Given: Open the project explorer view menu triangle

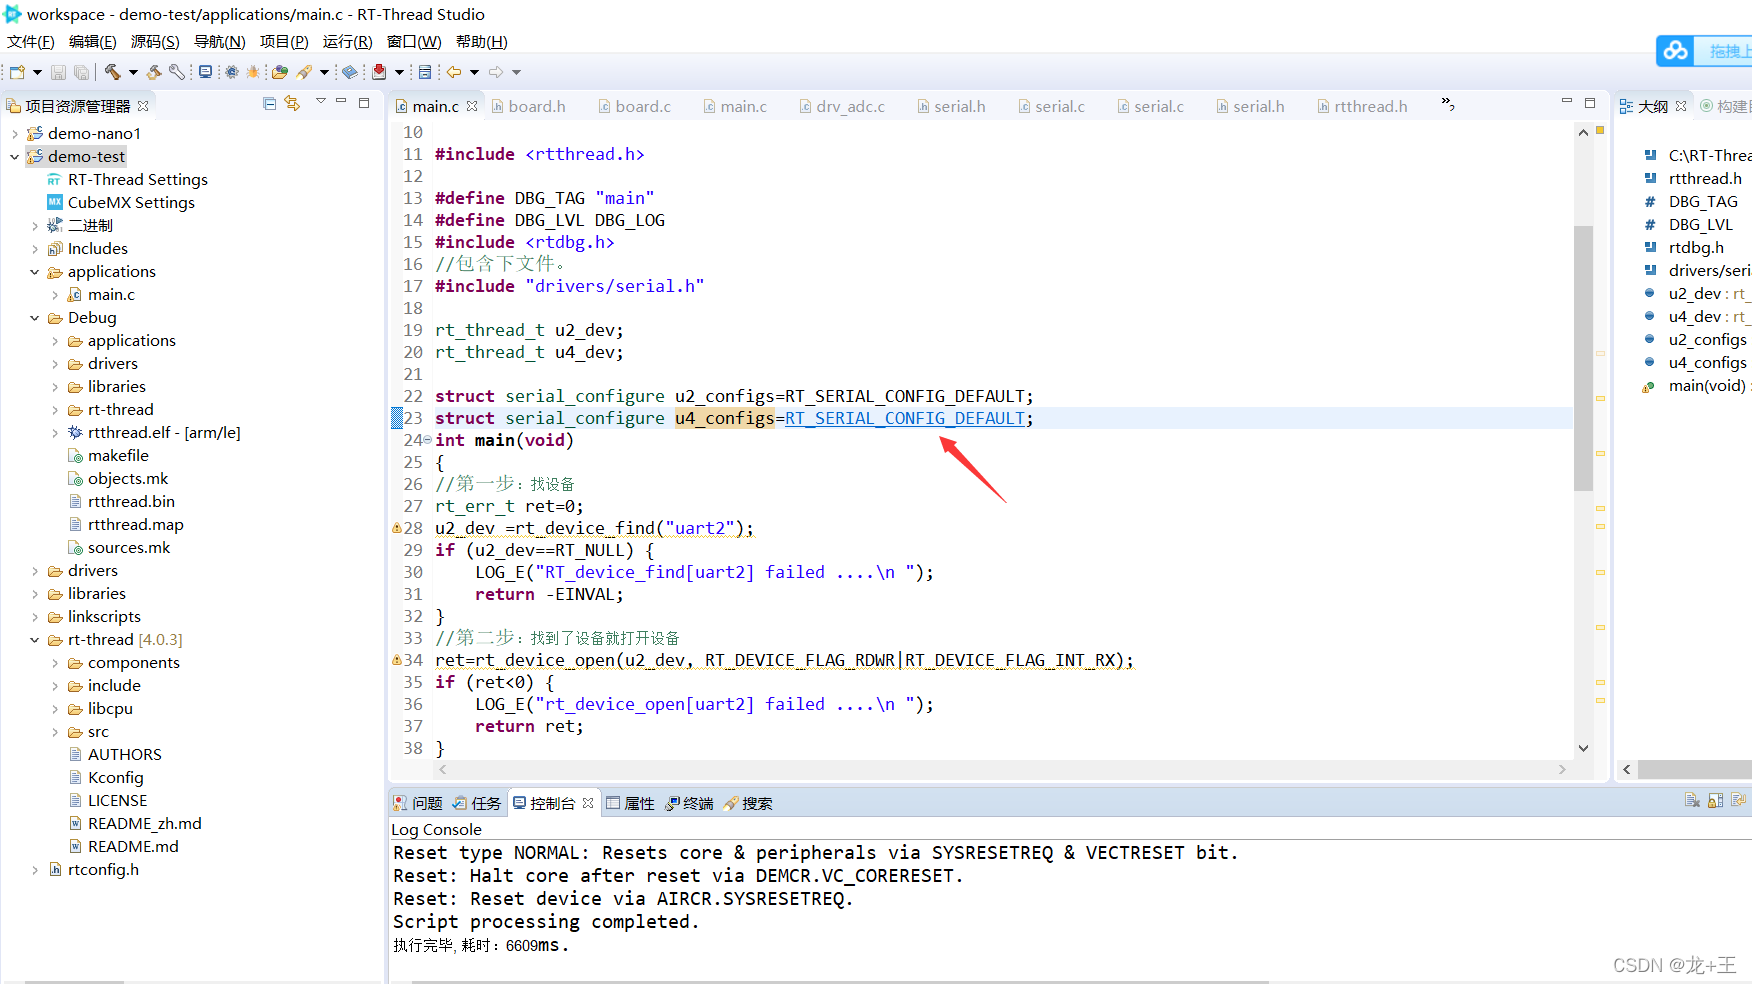Looking at the screenshot, I should pos(320,102).
